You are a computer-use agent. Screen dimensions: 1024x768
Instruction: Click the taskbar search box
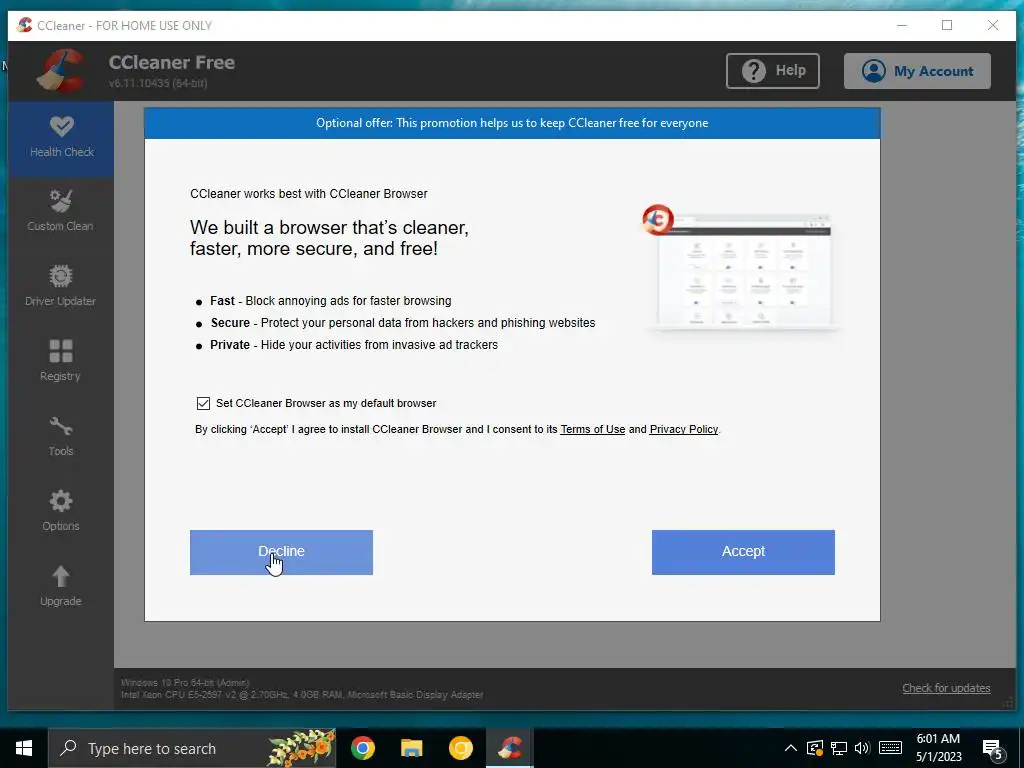point(193,748)
